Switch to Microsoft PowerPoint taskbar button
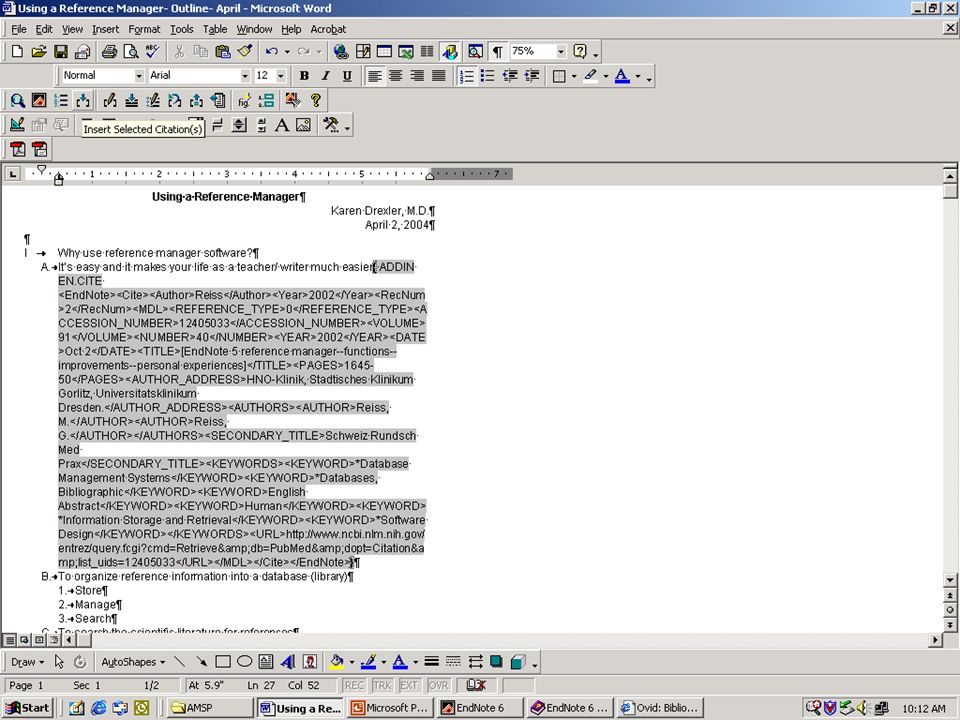Screen dimensions: 960x720 click(x=389, y=708)
